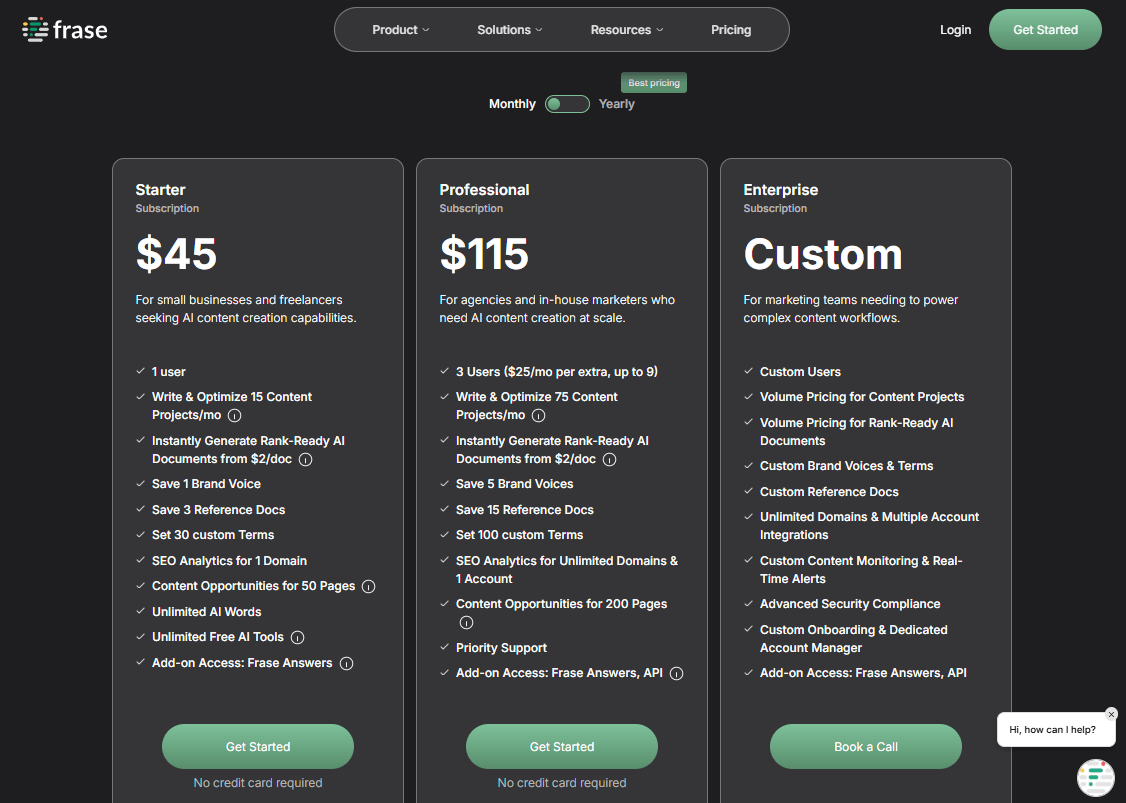
Task: Open info icon for Professional 75 Content Projects
Action: pos(539,415)
